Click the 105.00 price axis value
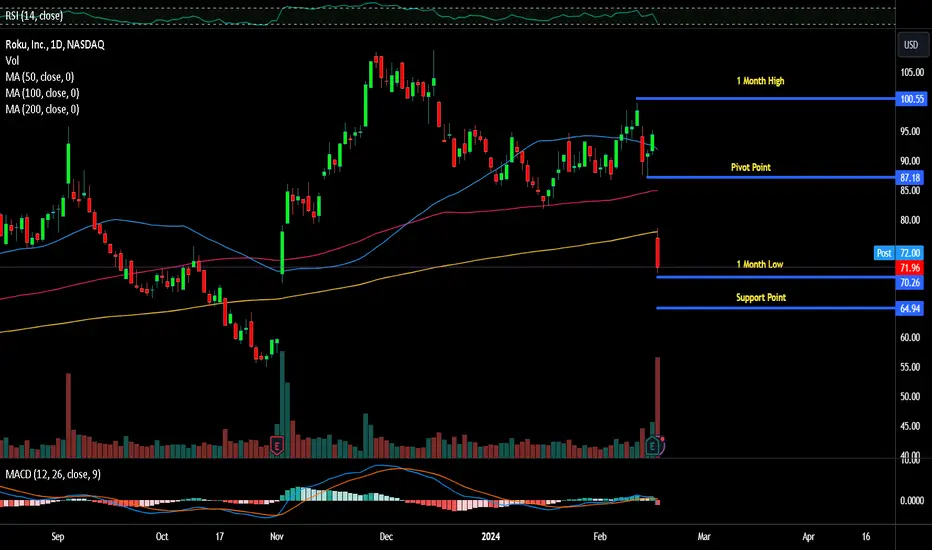The width and height of the screenshot is (932, 550). click(912, 73)
